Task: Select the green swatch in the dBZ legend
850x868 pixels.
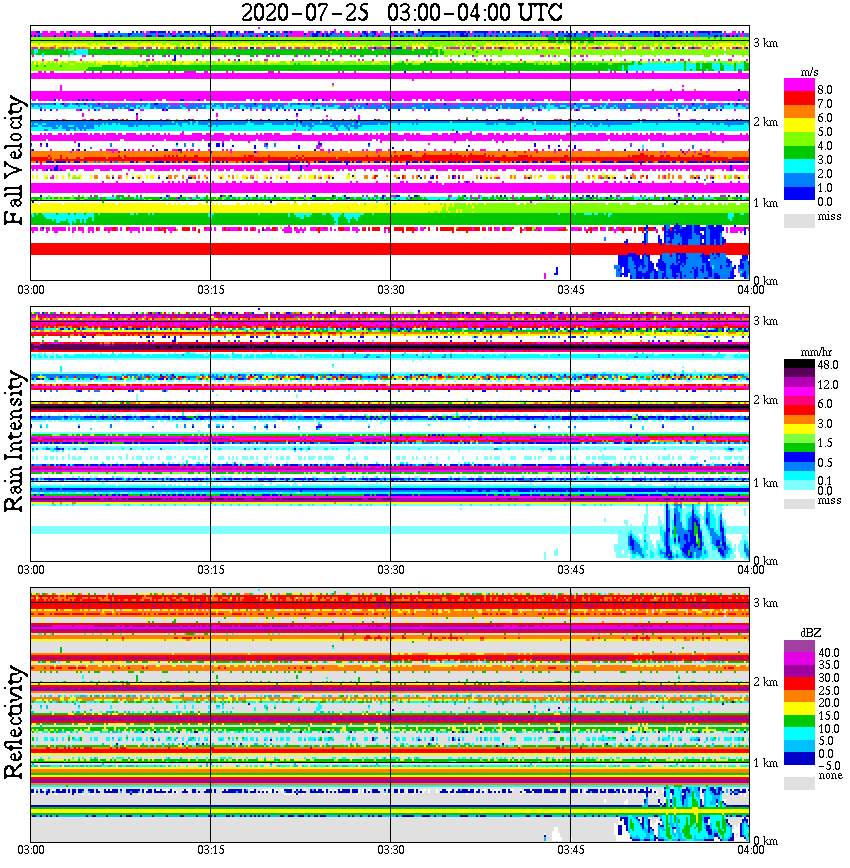Action: 799,721
